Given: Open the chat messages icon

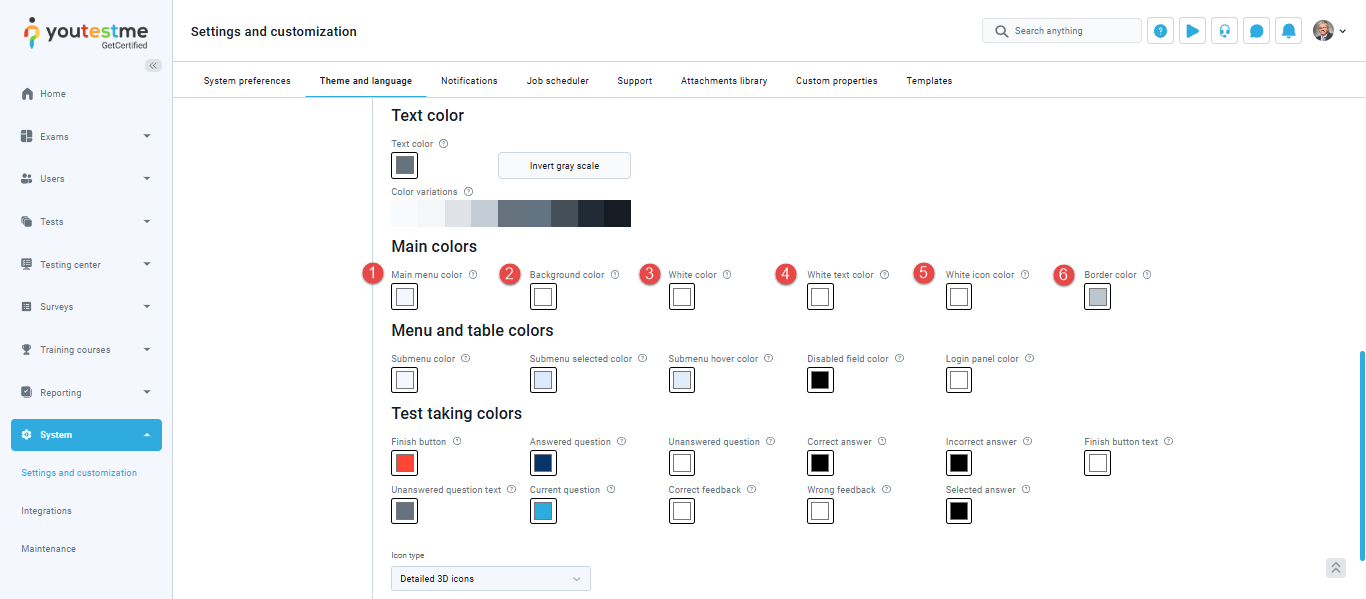Looking at the screenshot, I should tap(1257, 31).
